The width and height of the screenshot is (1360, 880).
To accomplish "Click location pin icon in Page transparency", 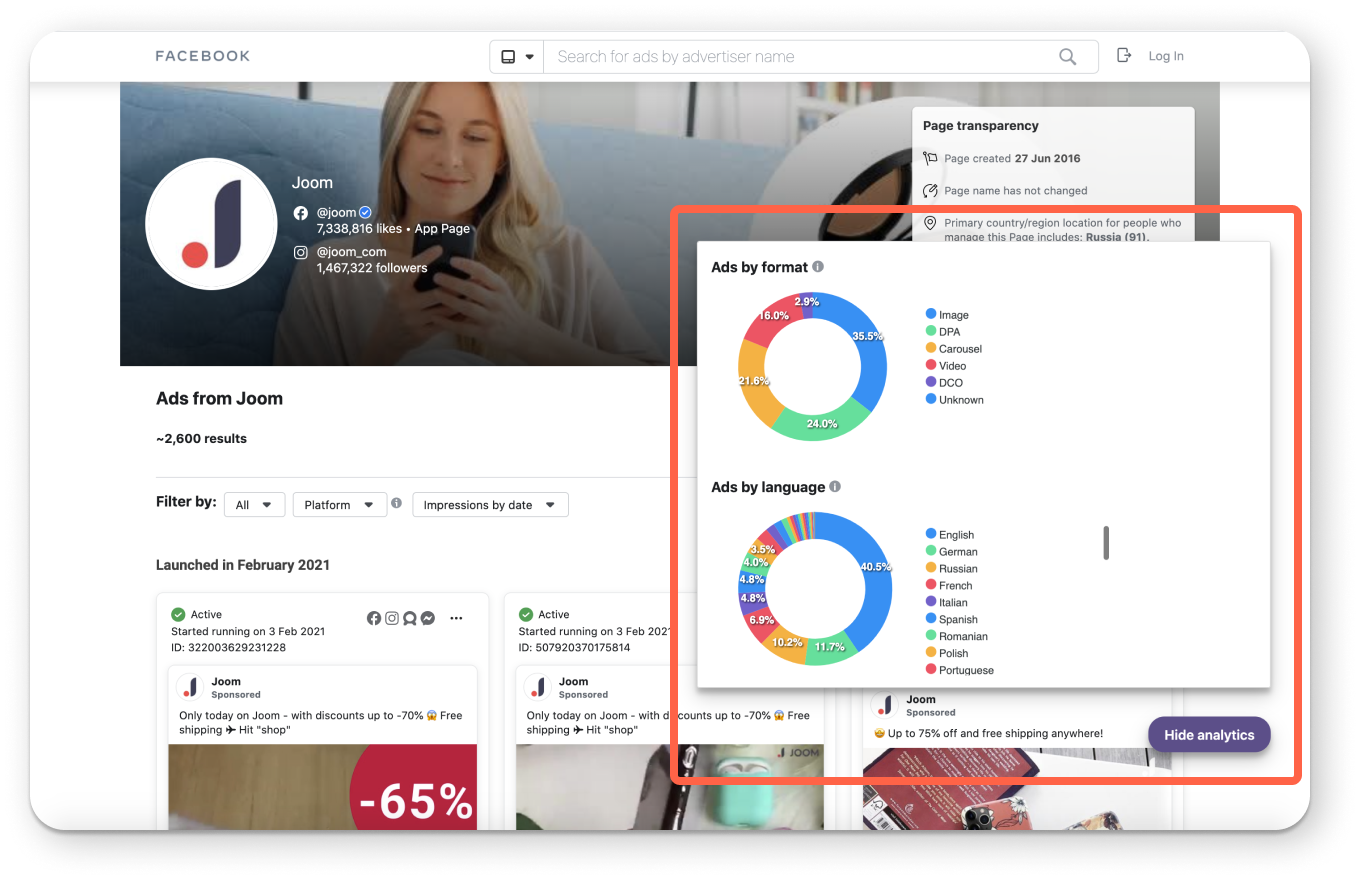I will tap(930, 223).
